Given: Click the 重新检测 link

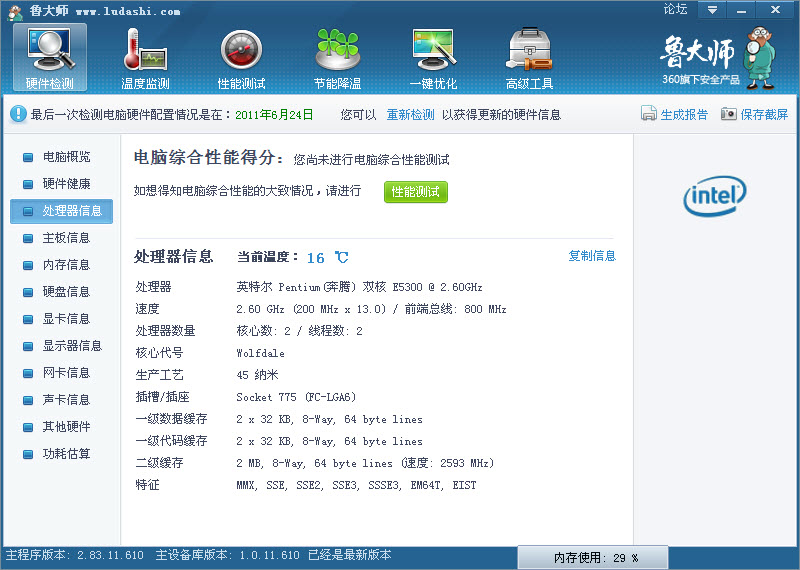Looking at the screenshot, I should (x=410, y=115).
